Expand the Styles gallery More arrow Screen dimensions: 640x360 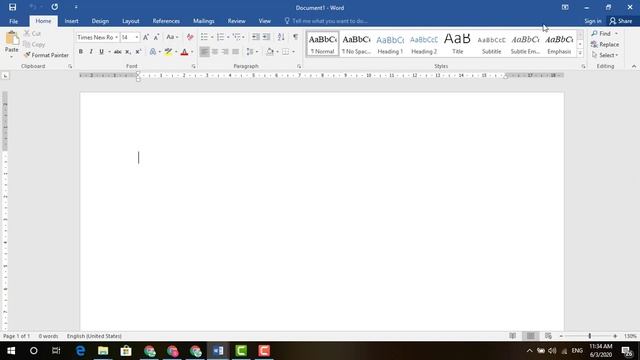click(x=580, y=53)
